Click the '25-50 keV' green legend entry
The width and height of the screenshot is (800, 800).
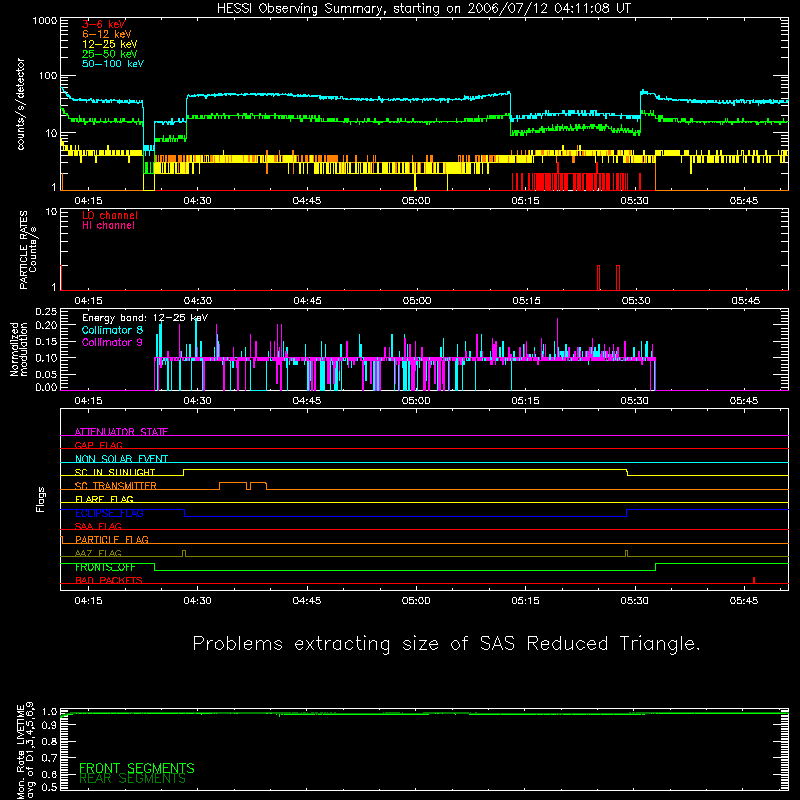tap(110, 54)
